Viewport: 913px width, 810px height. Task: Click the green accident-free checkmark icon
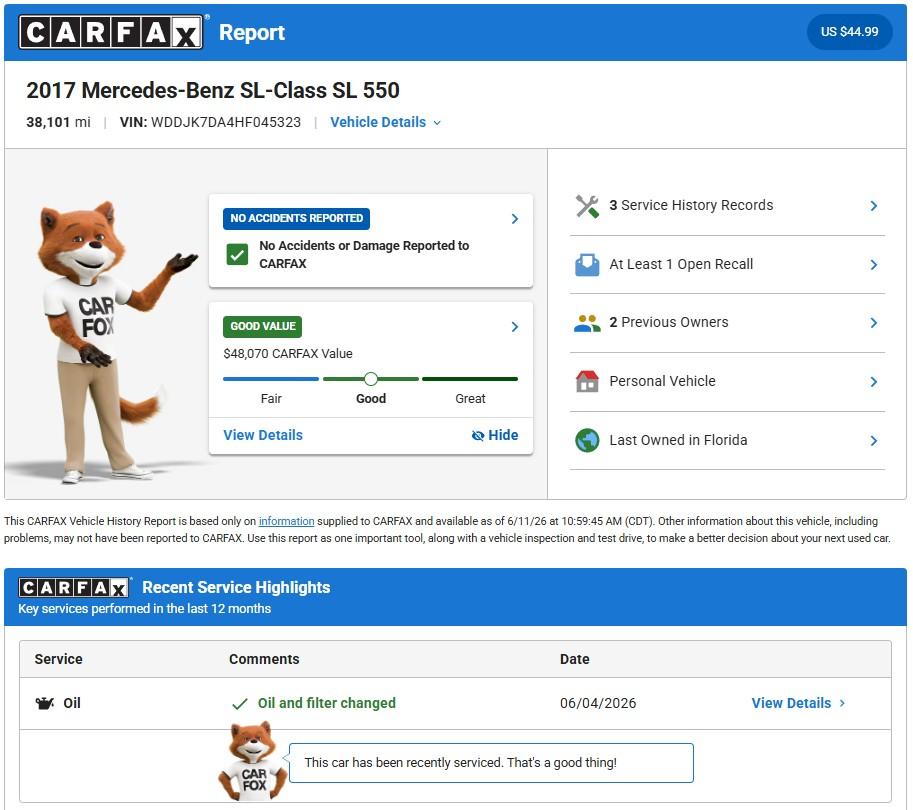[x=237, y=254]
